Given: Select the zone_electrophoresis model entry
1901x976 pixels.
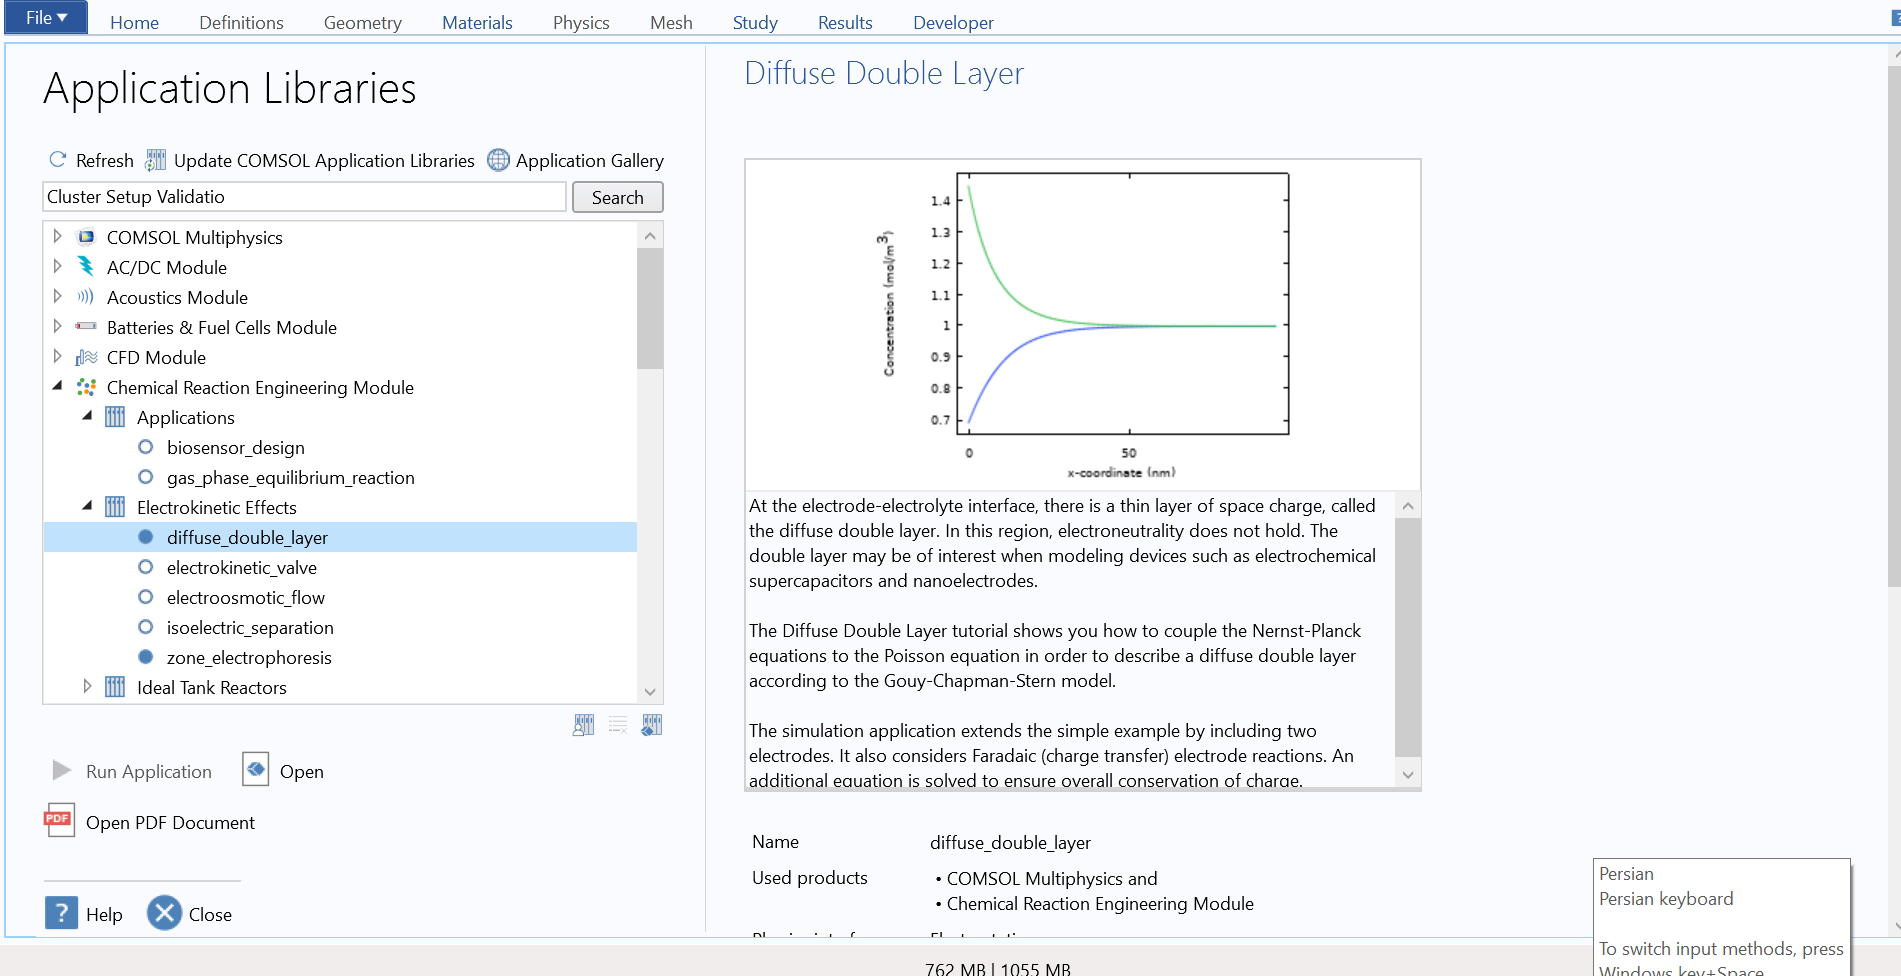Looking at the screenshot, I should [x=248, y=658].
